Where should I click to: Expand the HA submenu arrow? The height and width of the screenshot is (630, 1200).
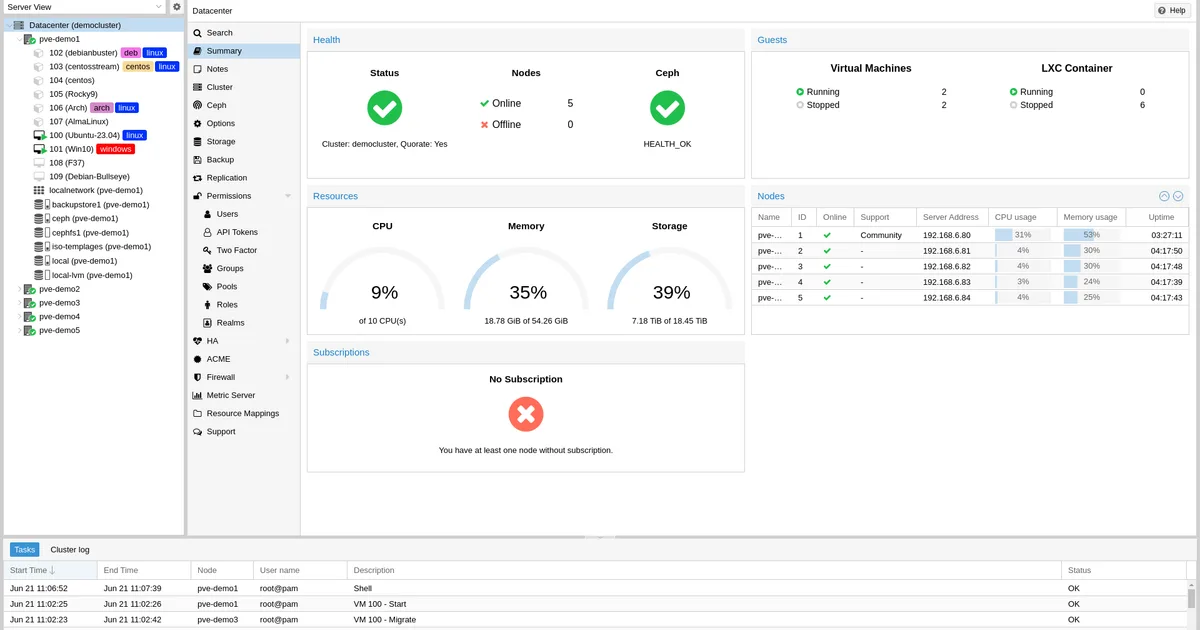(x=288, y=341)
